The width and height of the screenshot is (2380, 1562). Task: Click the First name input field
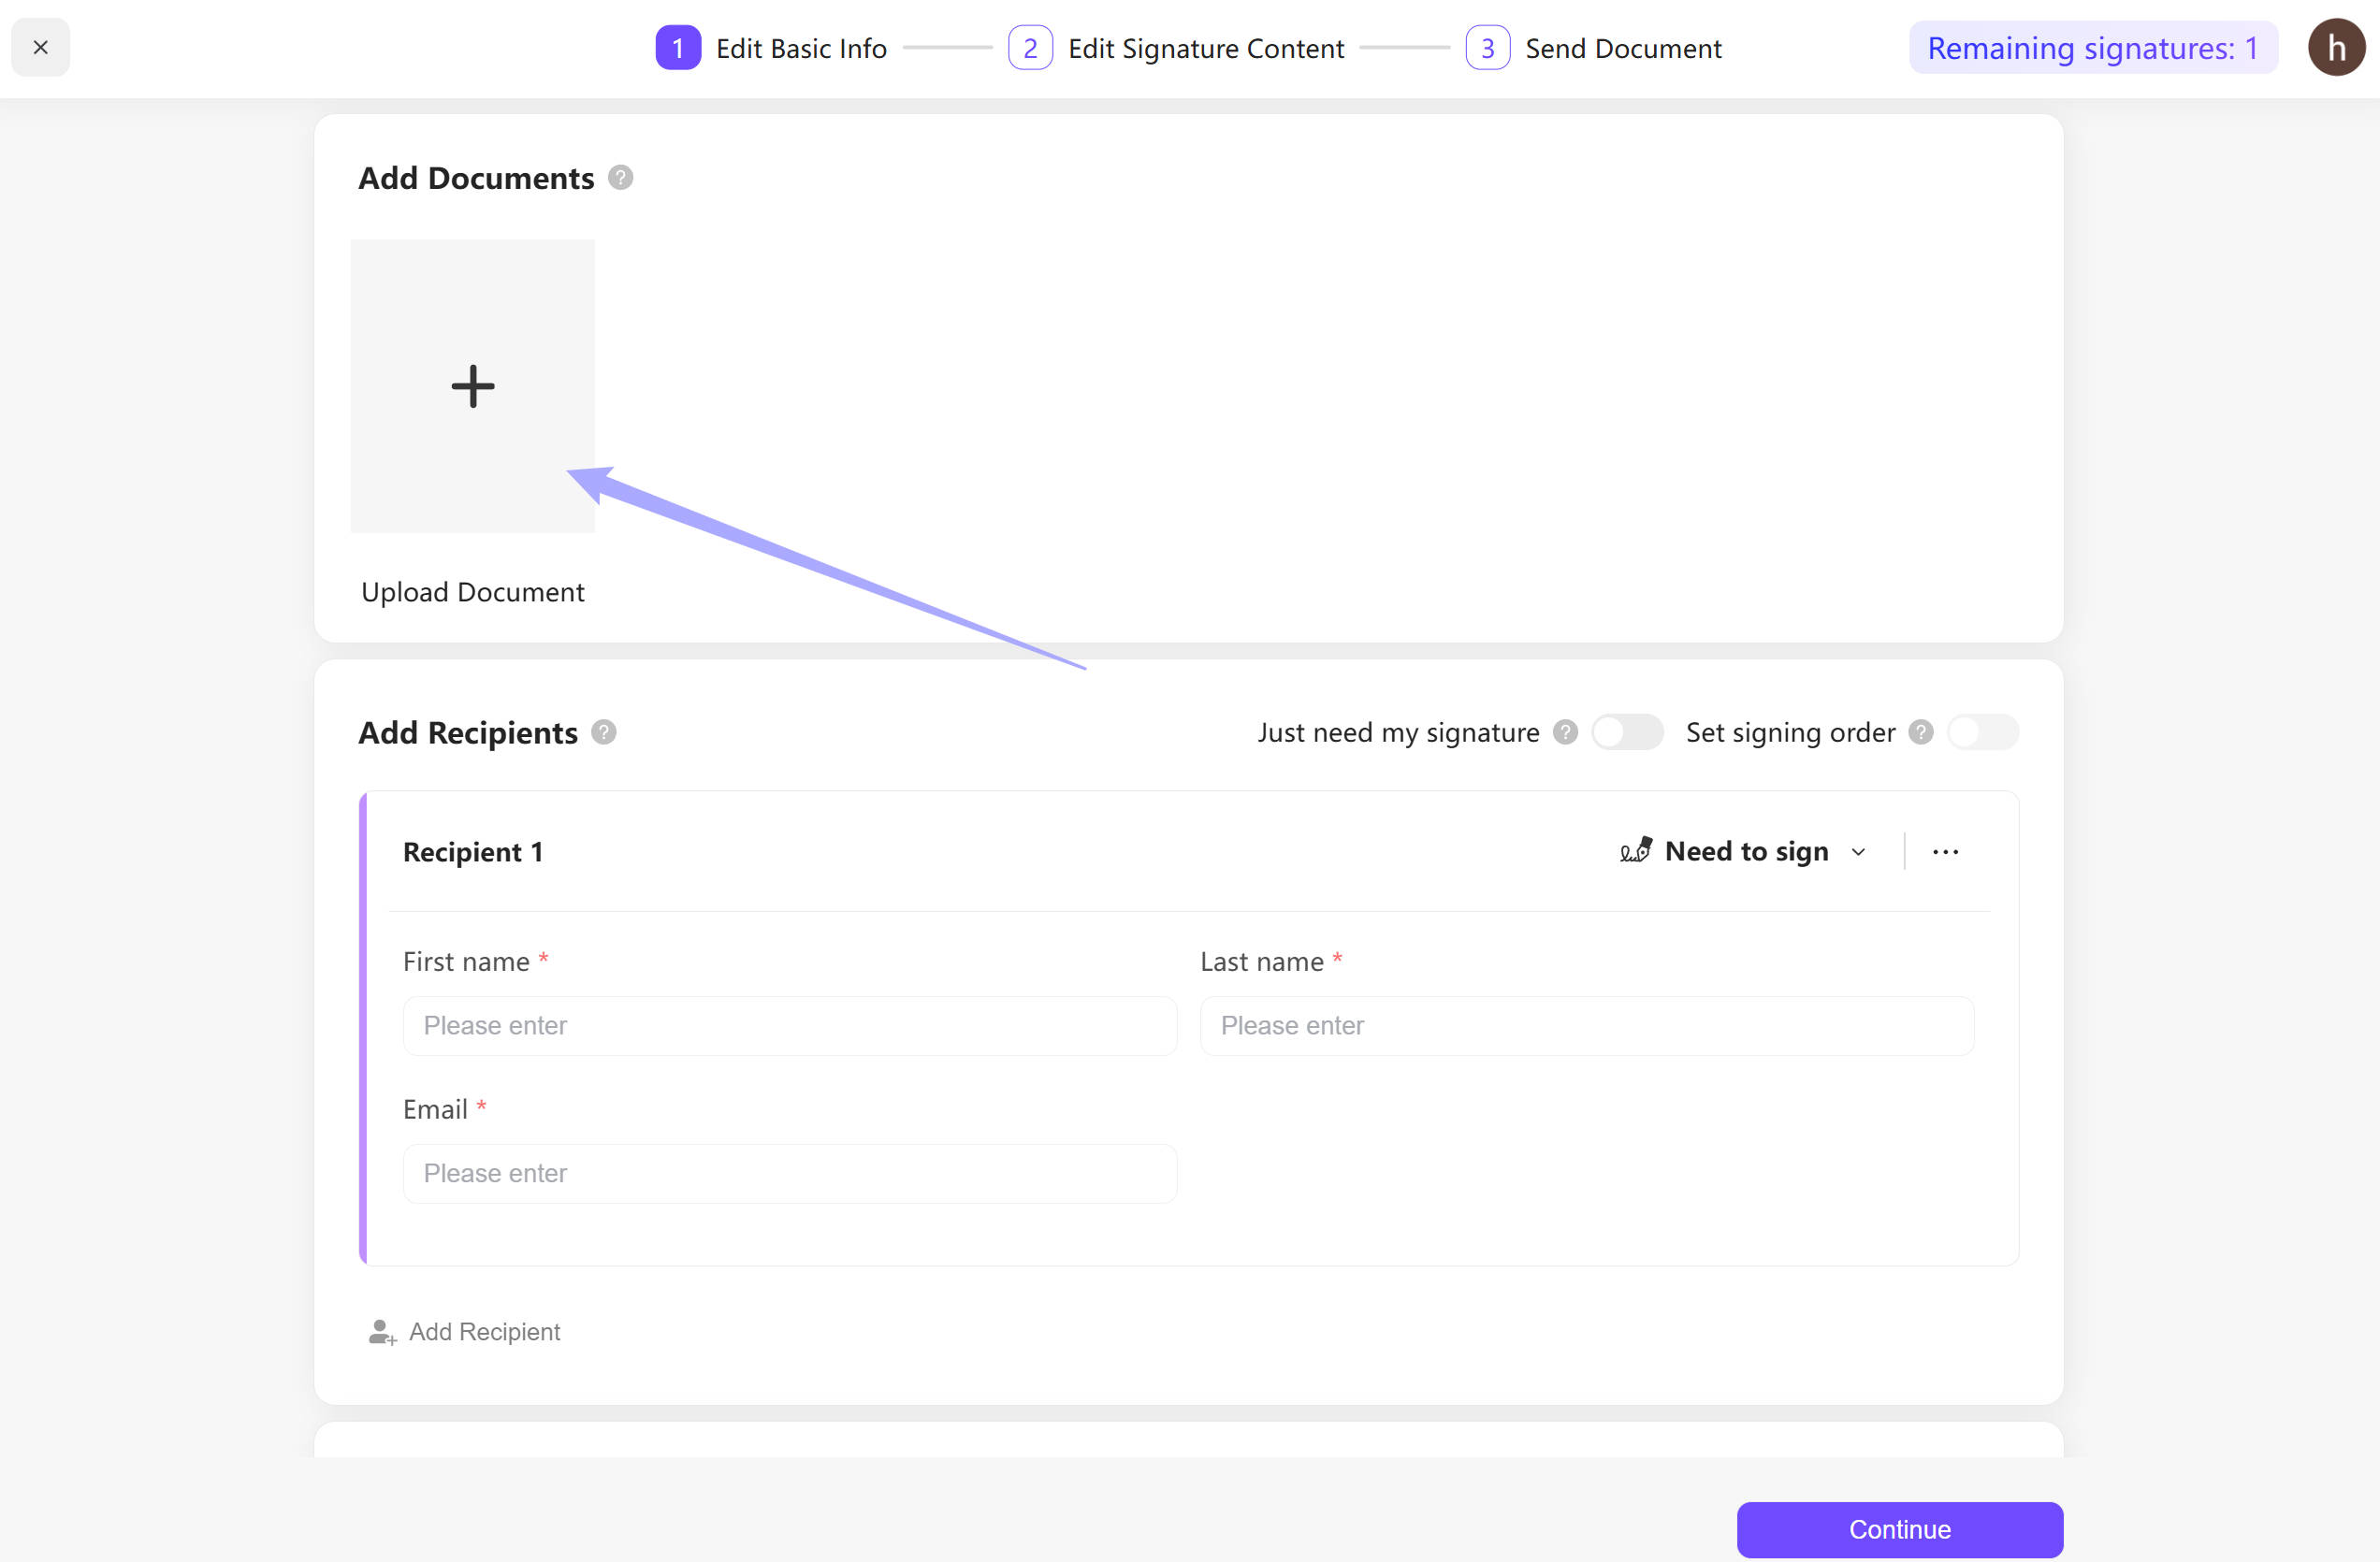coord(790,1026)
